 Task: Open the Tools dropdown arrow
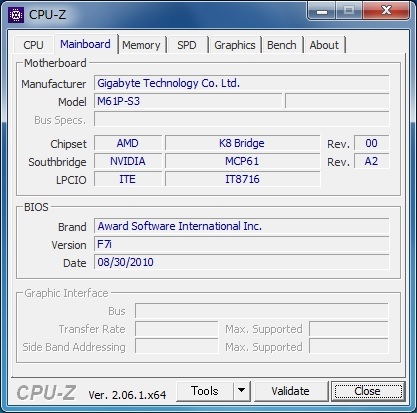point(242,391)
